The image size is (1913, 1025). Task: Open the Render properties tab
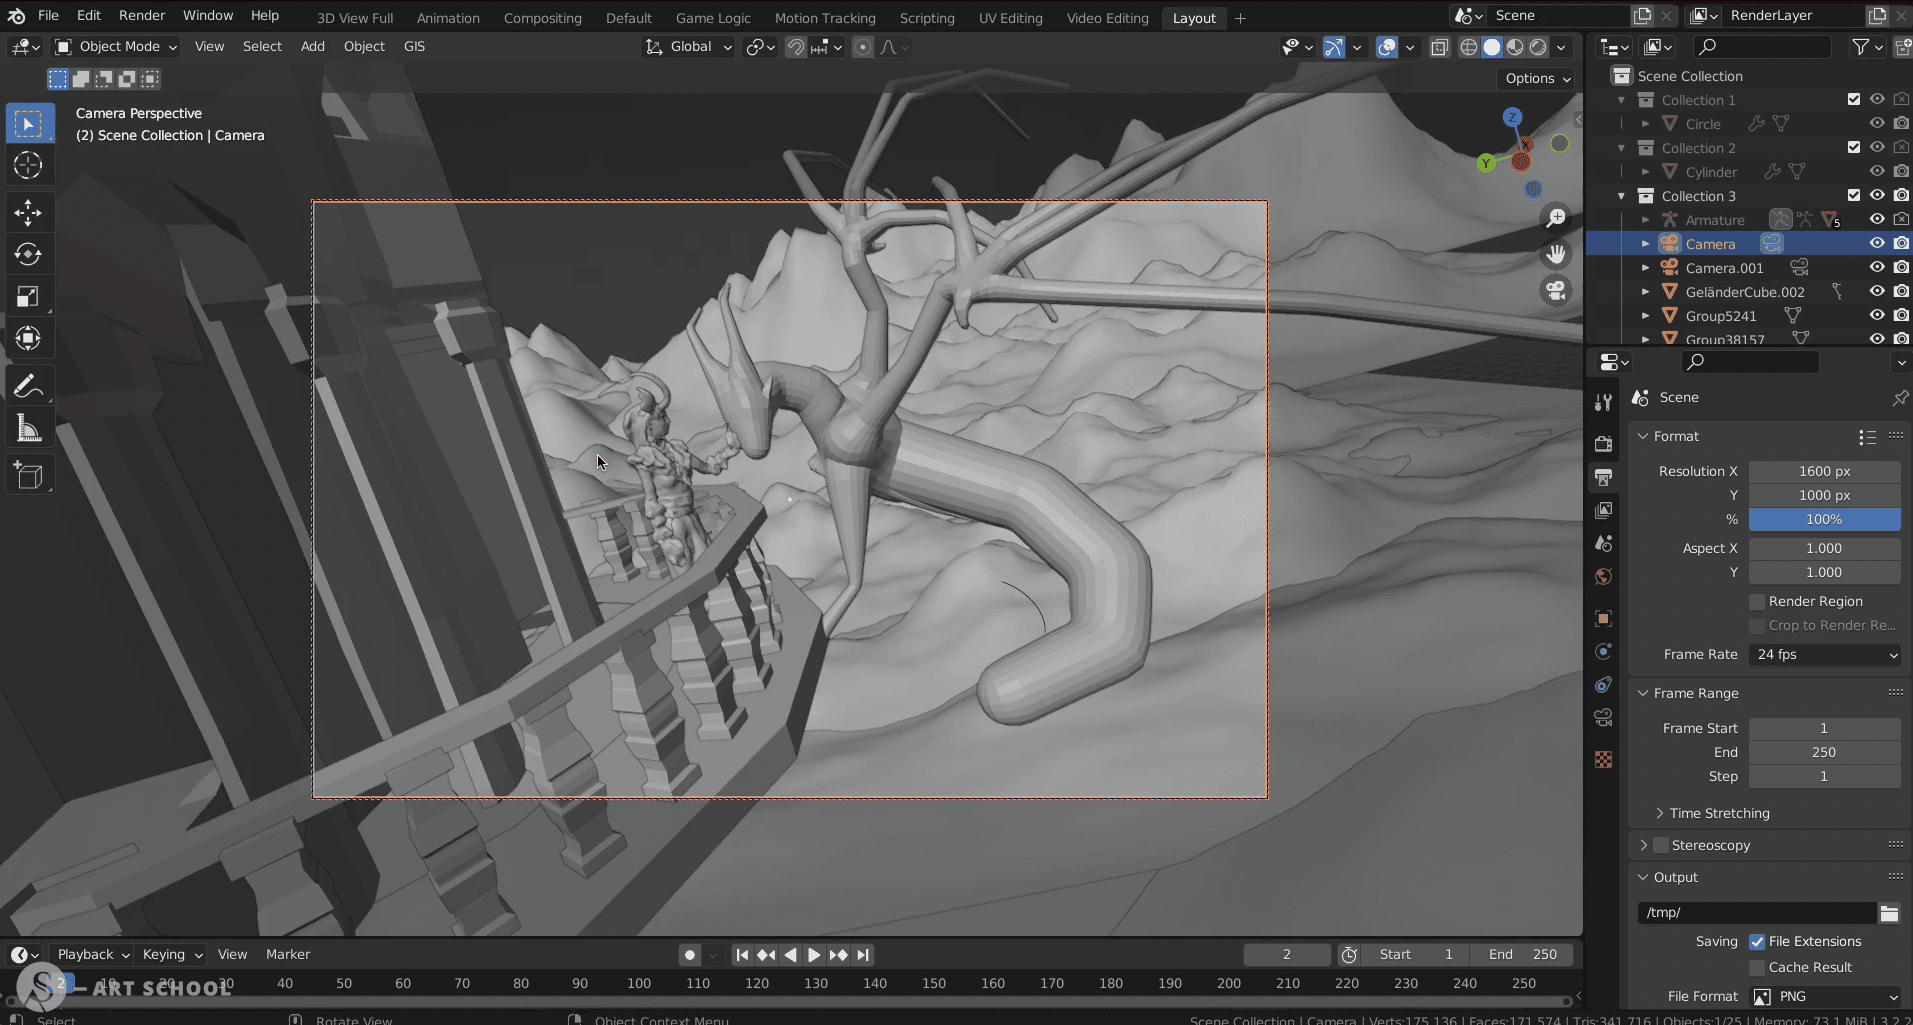pos(1603,443)
